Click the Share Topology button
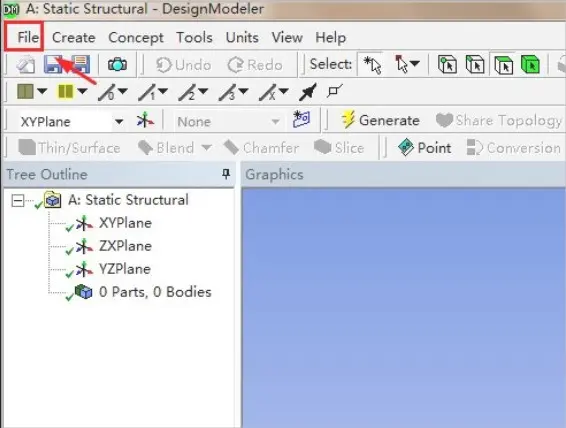The width and height of the screenshot is (566, 428). coord(498,121)
